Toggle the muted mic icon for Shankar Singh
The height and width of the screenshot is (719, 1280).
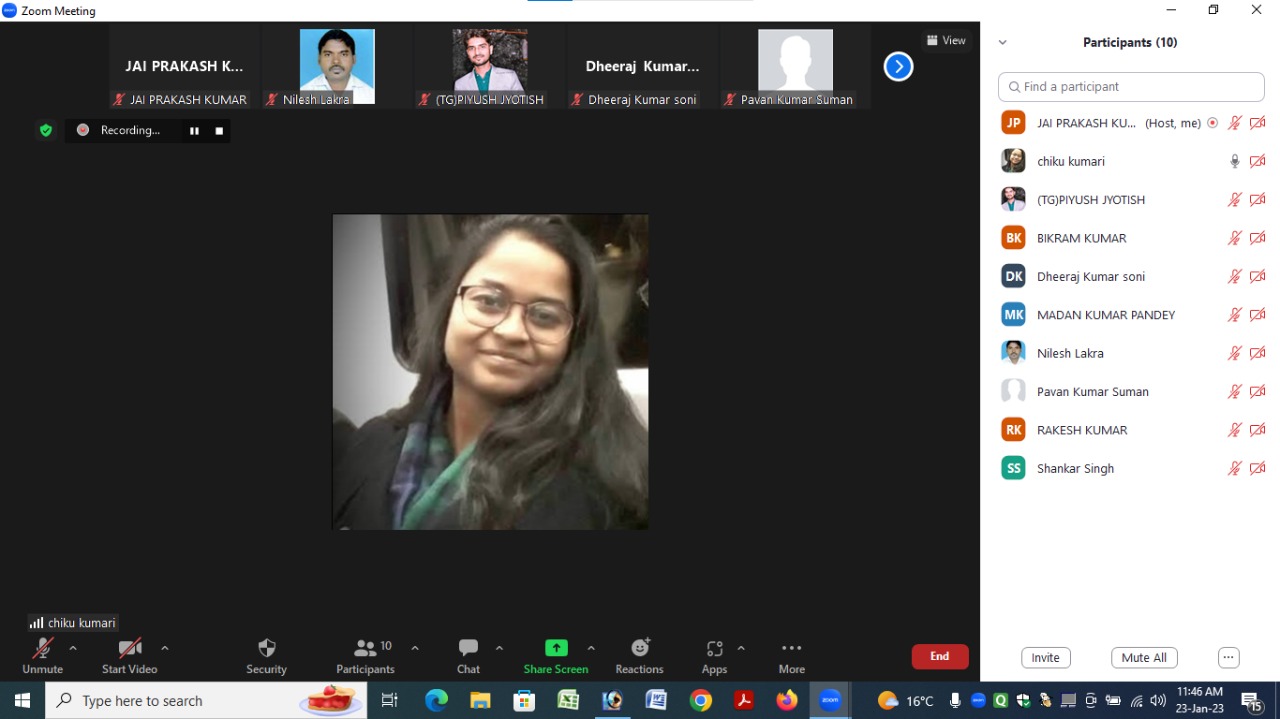click(x=1235, y=468)
